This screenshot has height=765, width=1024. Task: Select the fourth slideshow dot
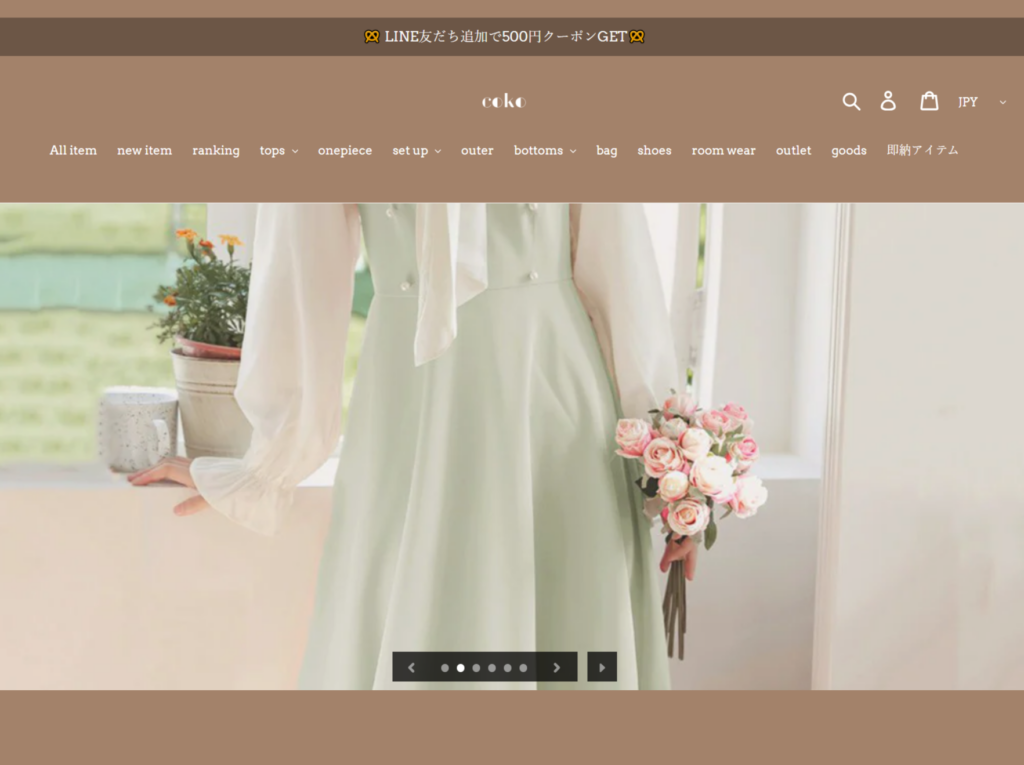point(492,668)
